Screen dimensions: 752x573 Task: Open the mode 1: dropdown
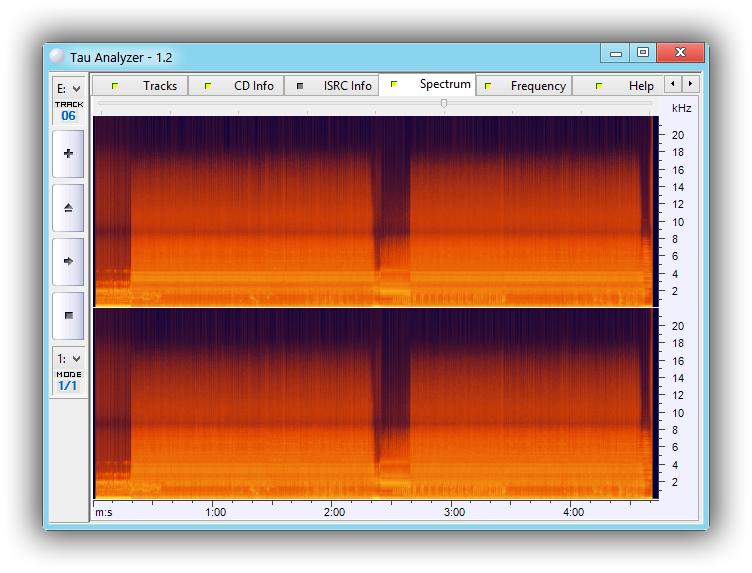coord(69,359)
